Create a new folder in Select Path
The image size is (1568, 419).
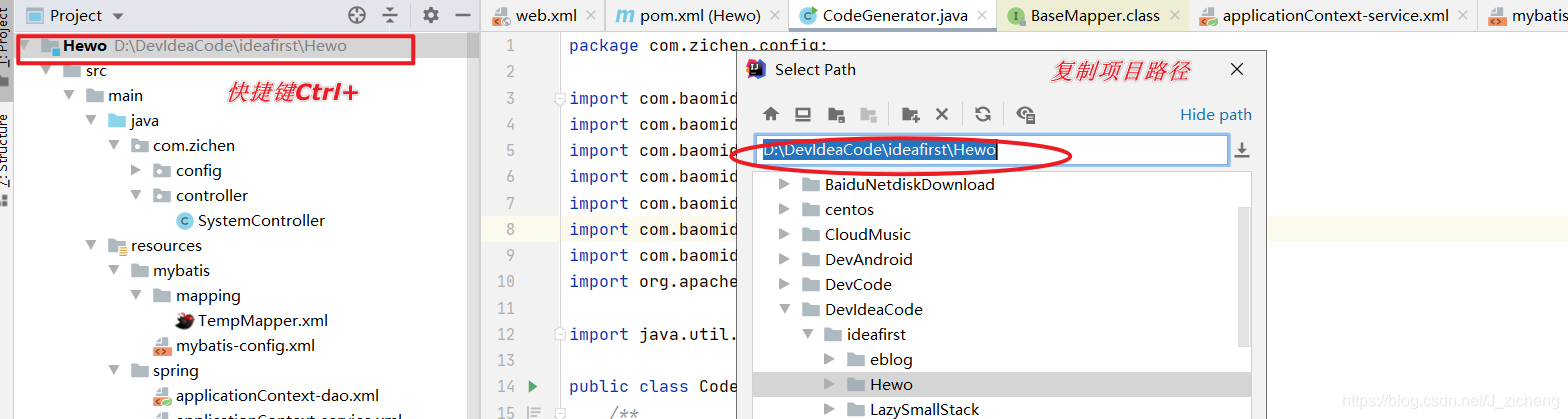point(910,114)
